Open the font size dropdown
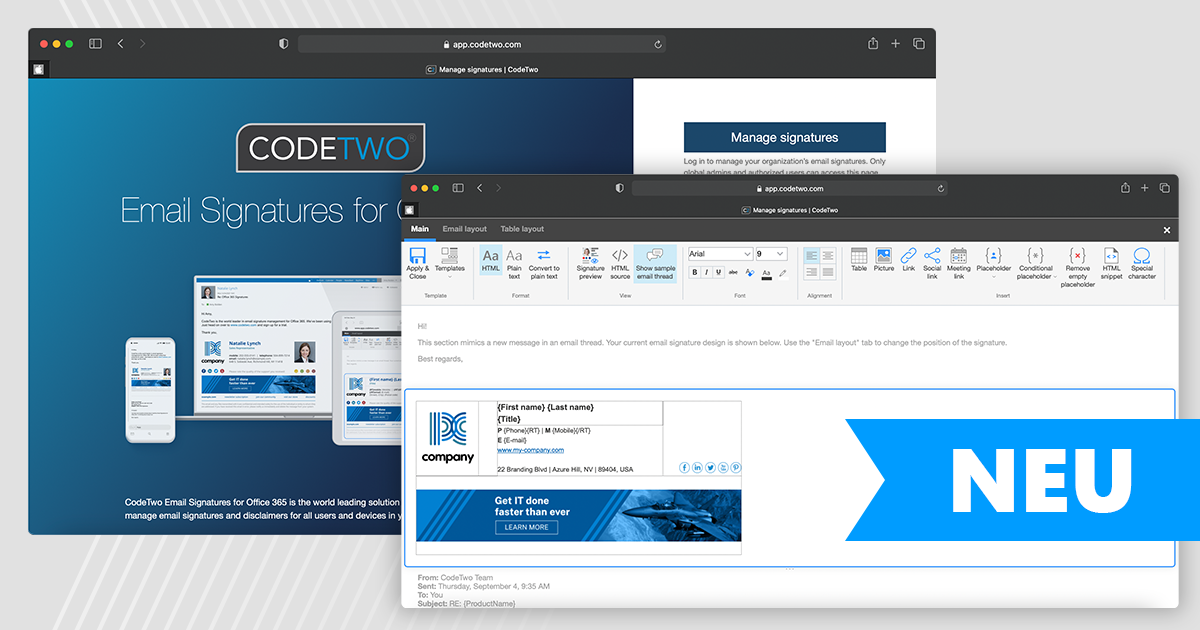 click(769, 254)
